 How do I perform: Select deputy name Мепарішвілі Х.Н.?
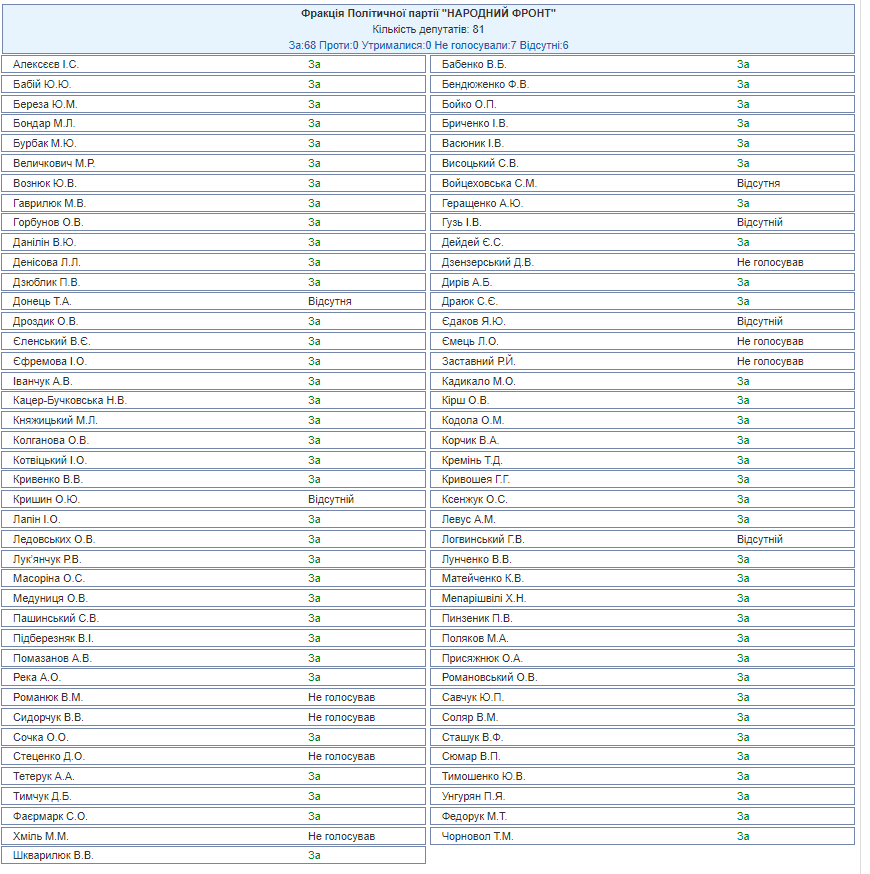point(484,598)
